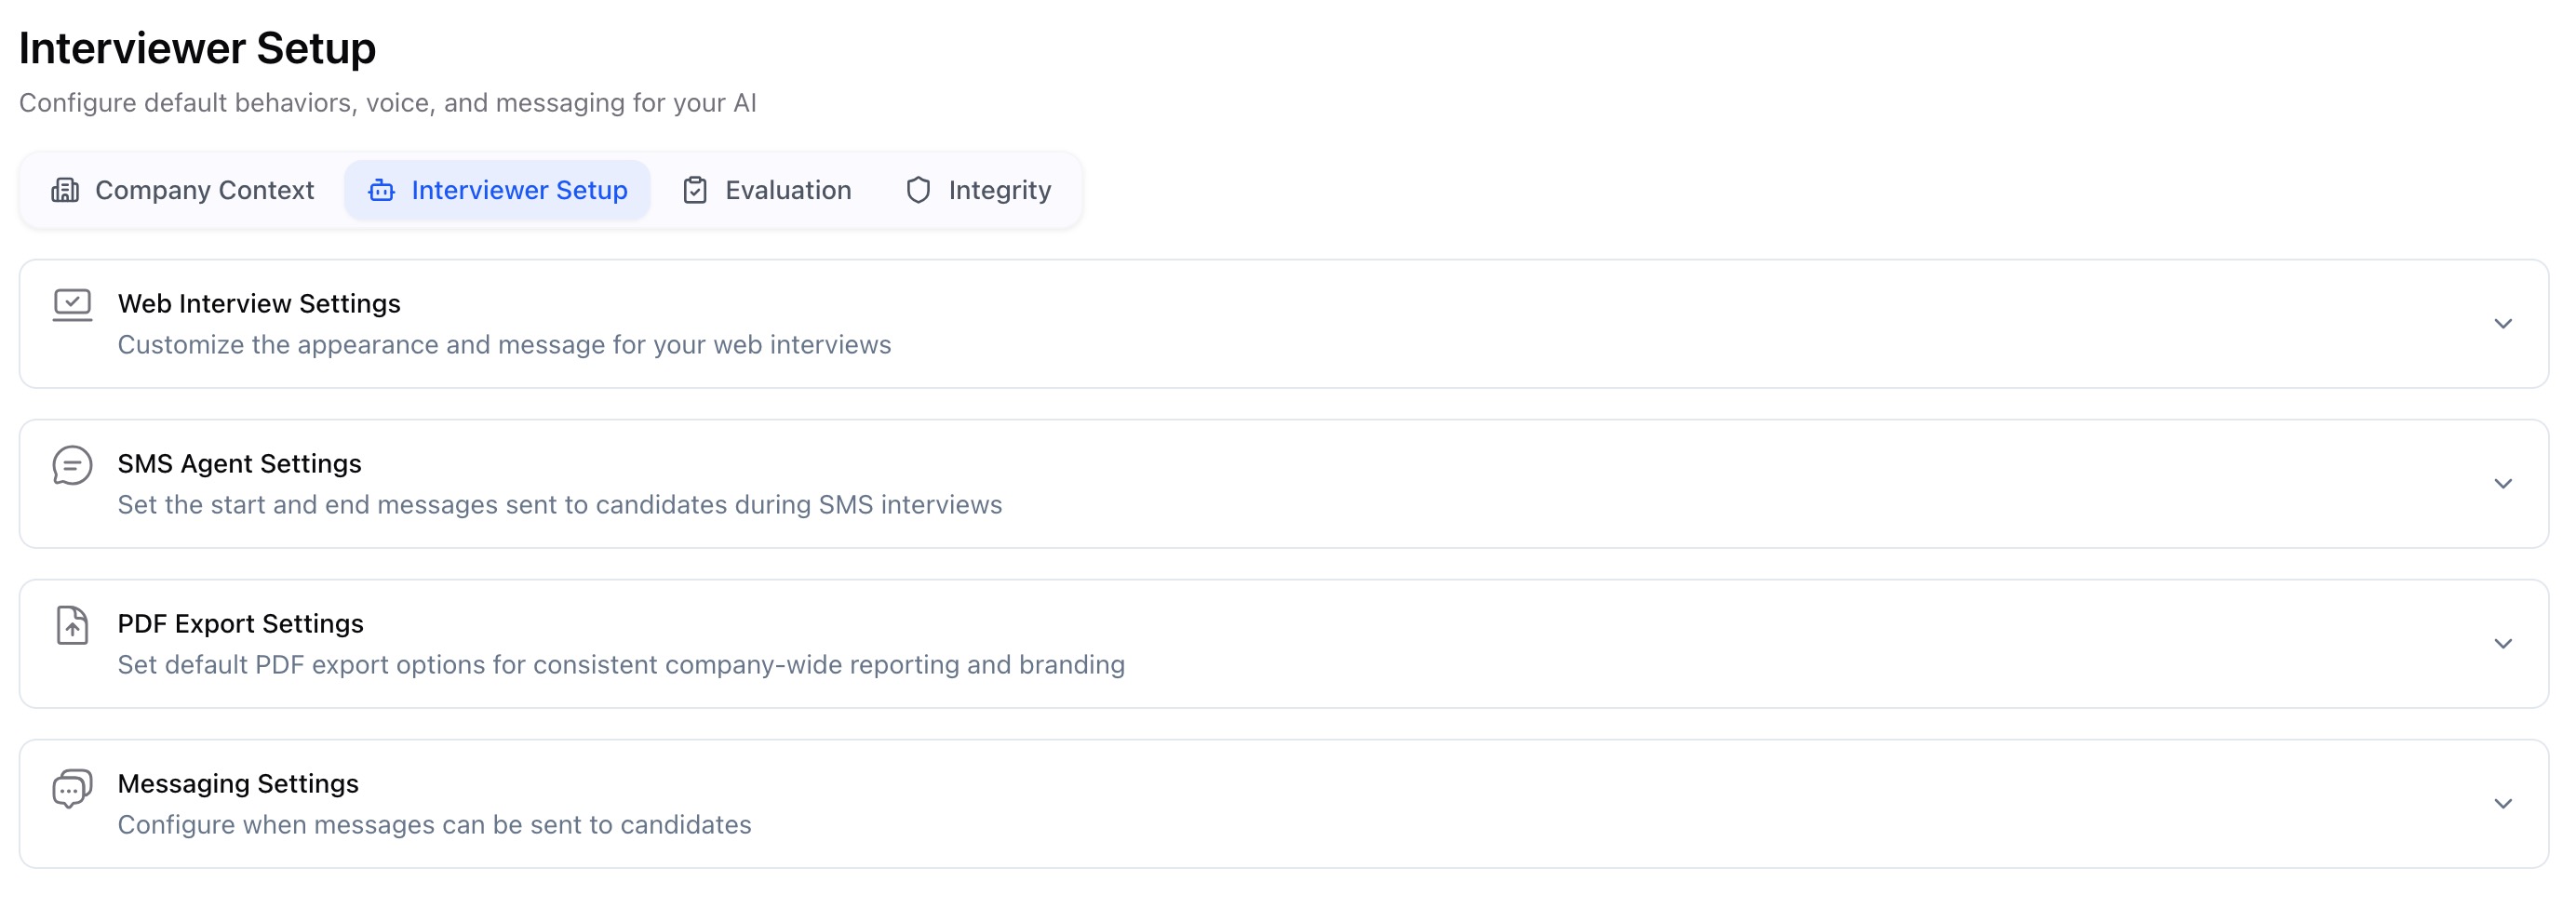Expand PDF Export Settings using its chevron
The width and height of the screenshot is (2576, 908).
click(2502, 644)
